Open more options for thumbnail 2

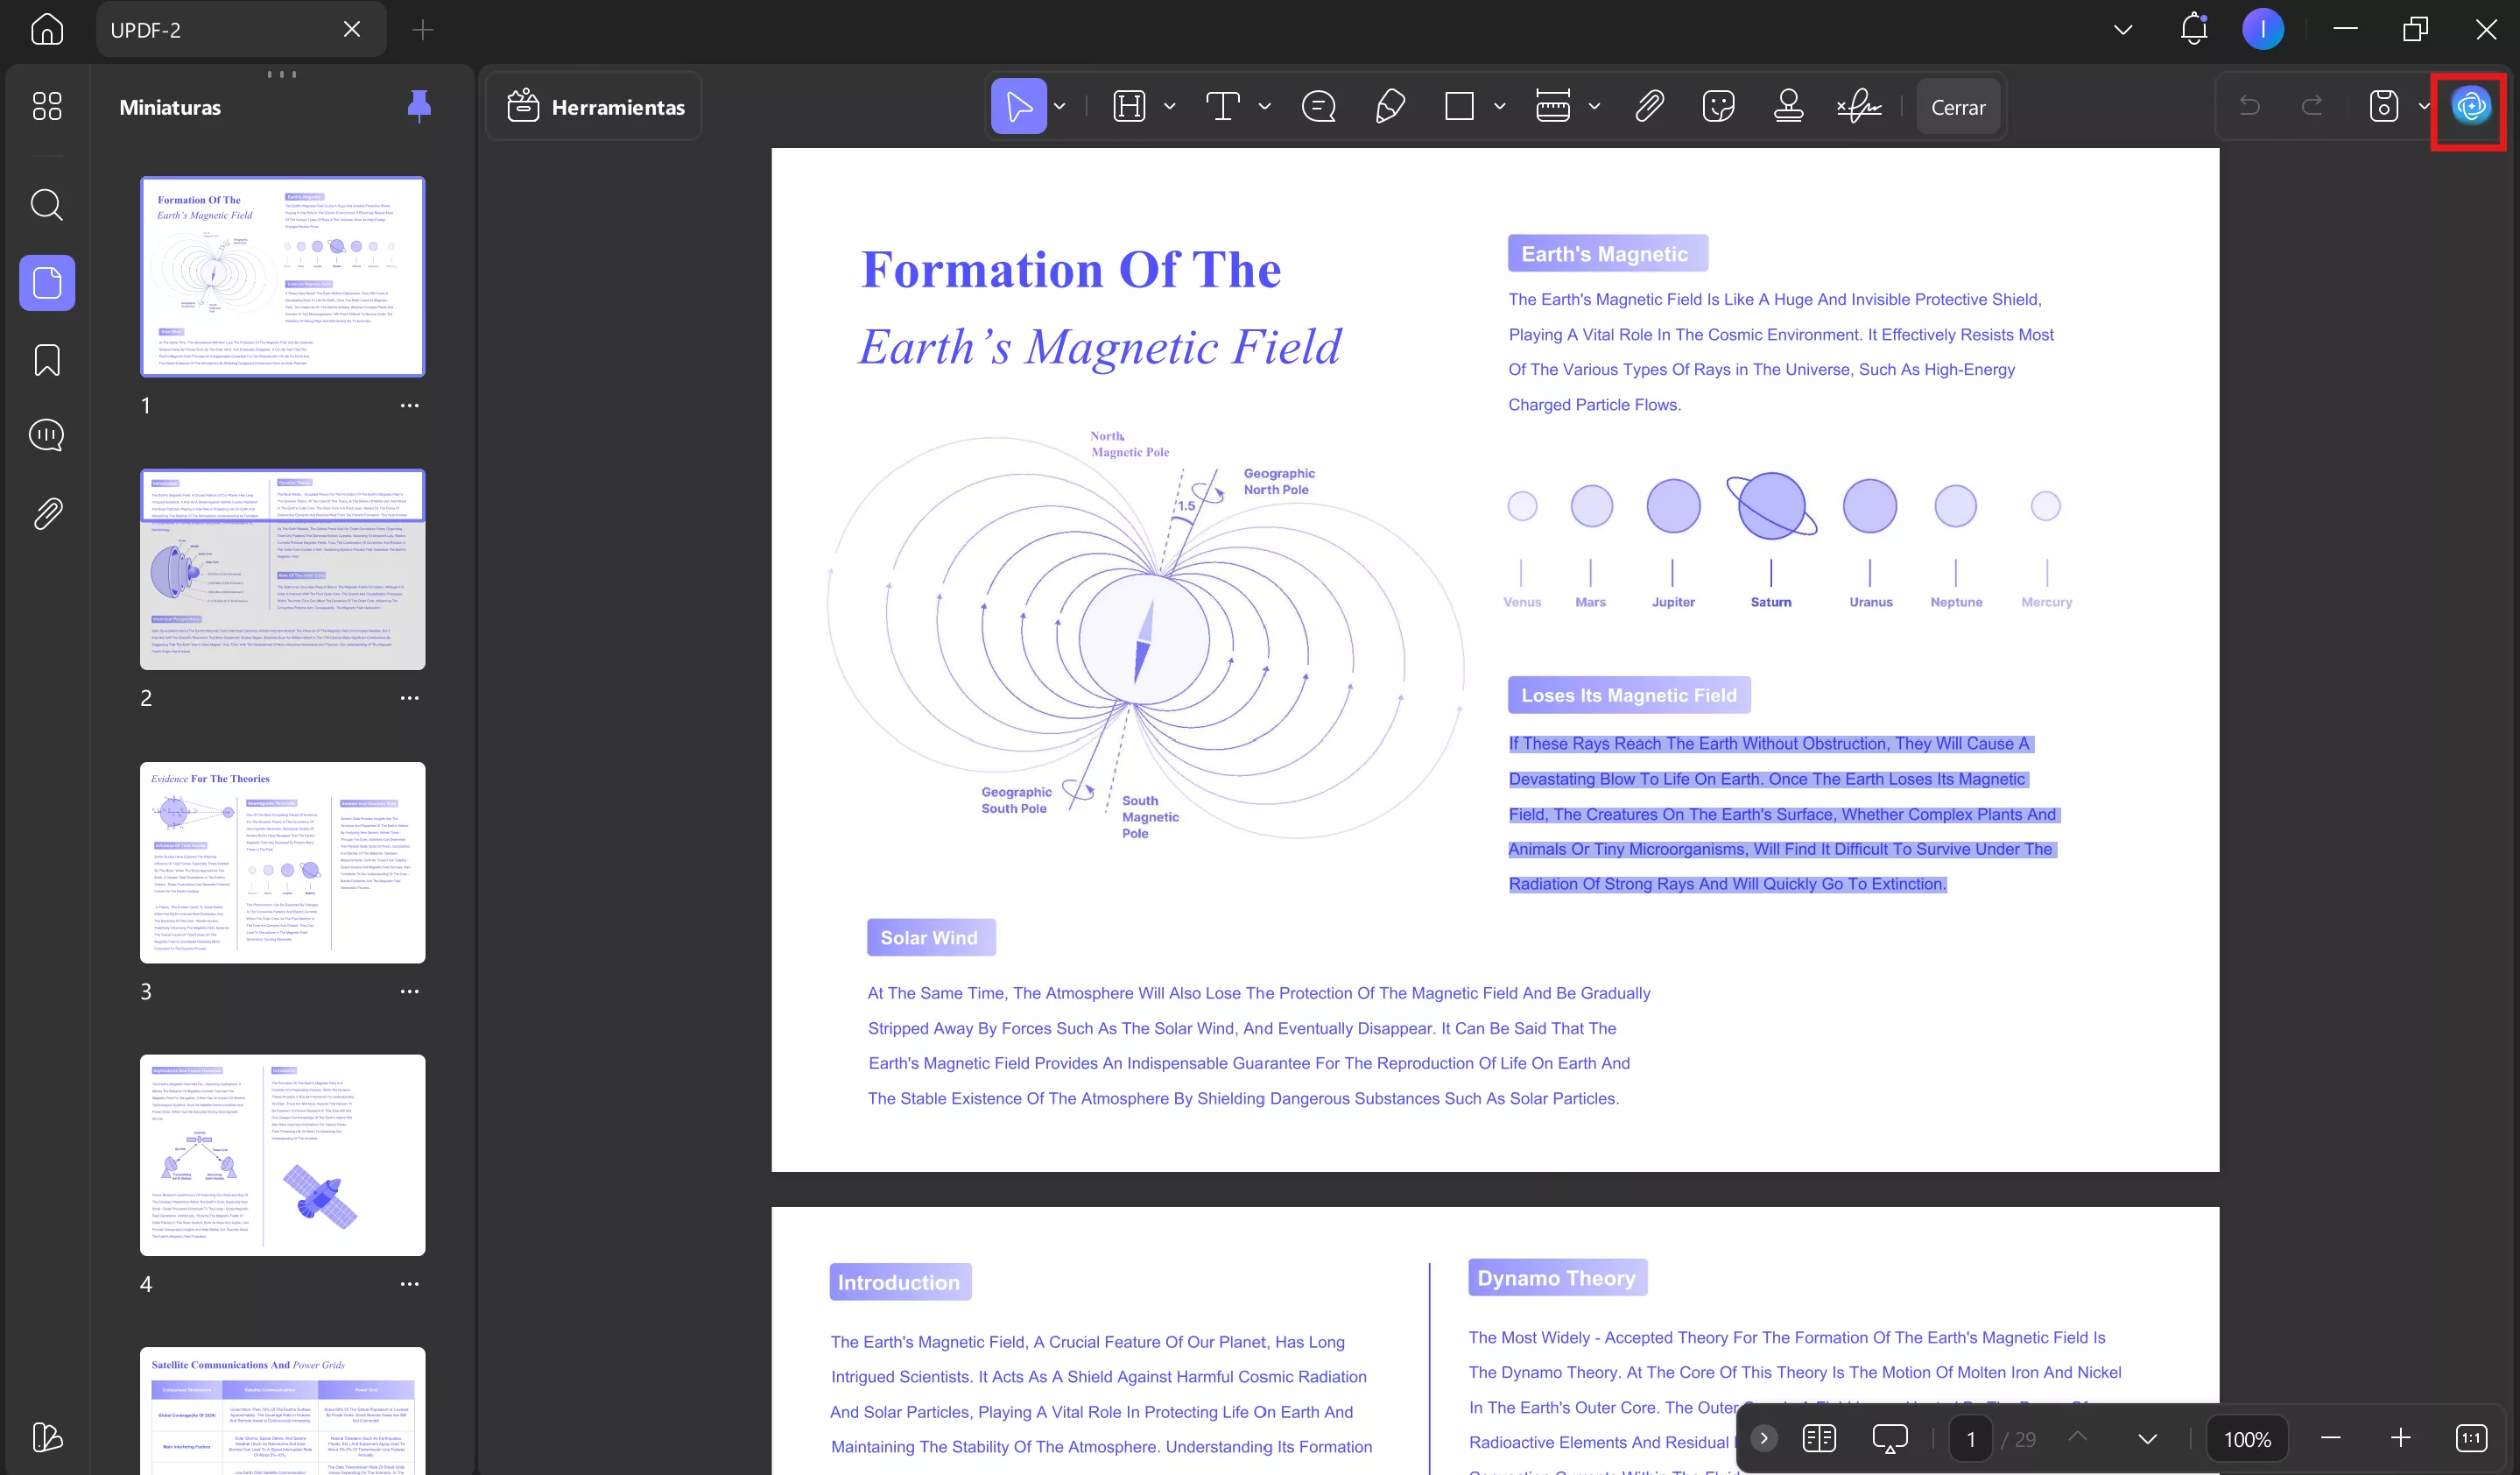click(409, 698)
